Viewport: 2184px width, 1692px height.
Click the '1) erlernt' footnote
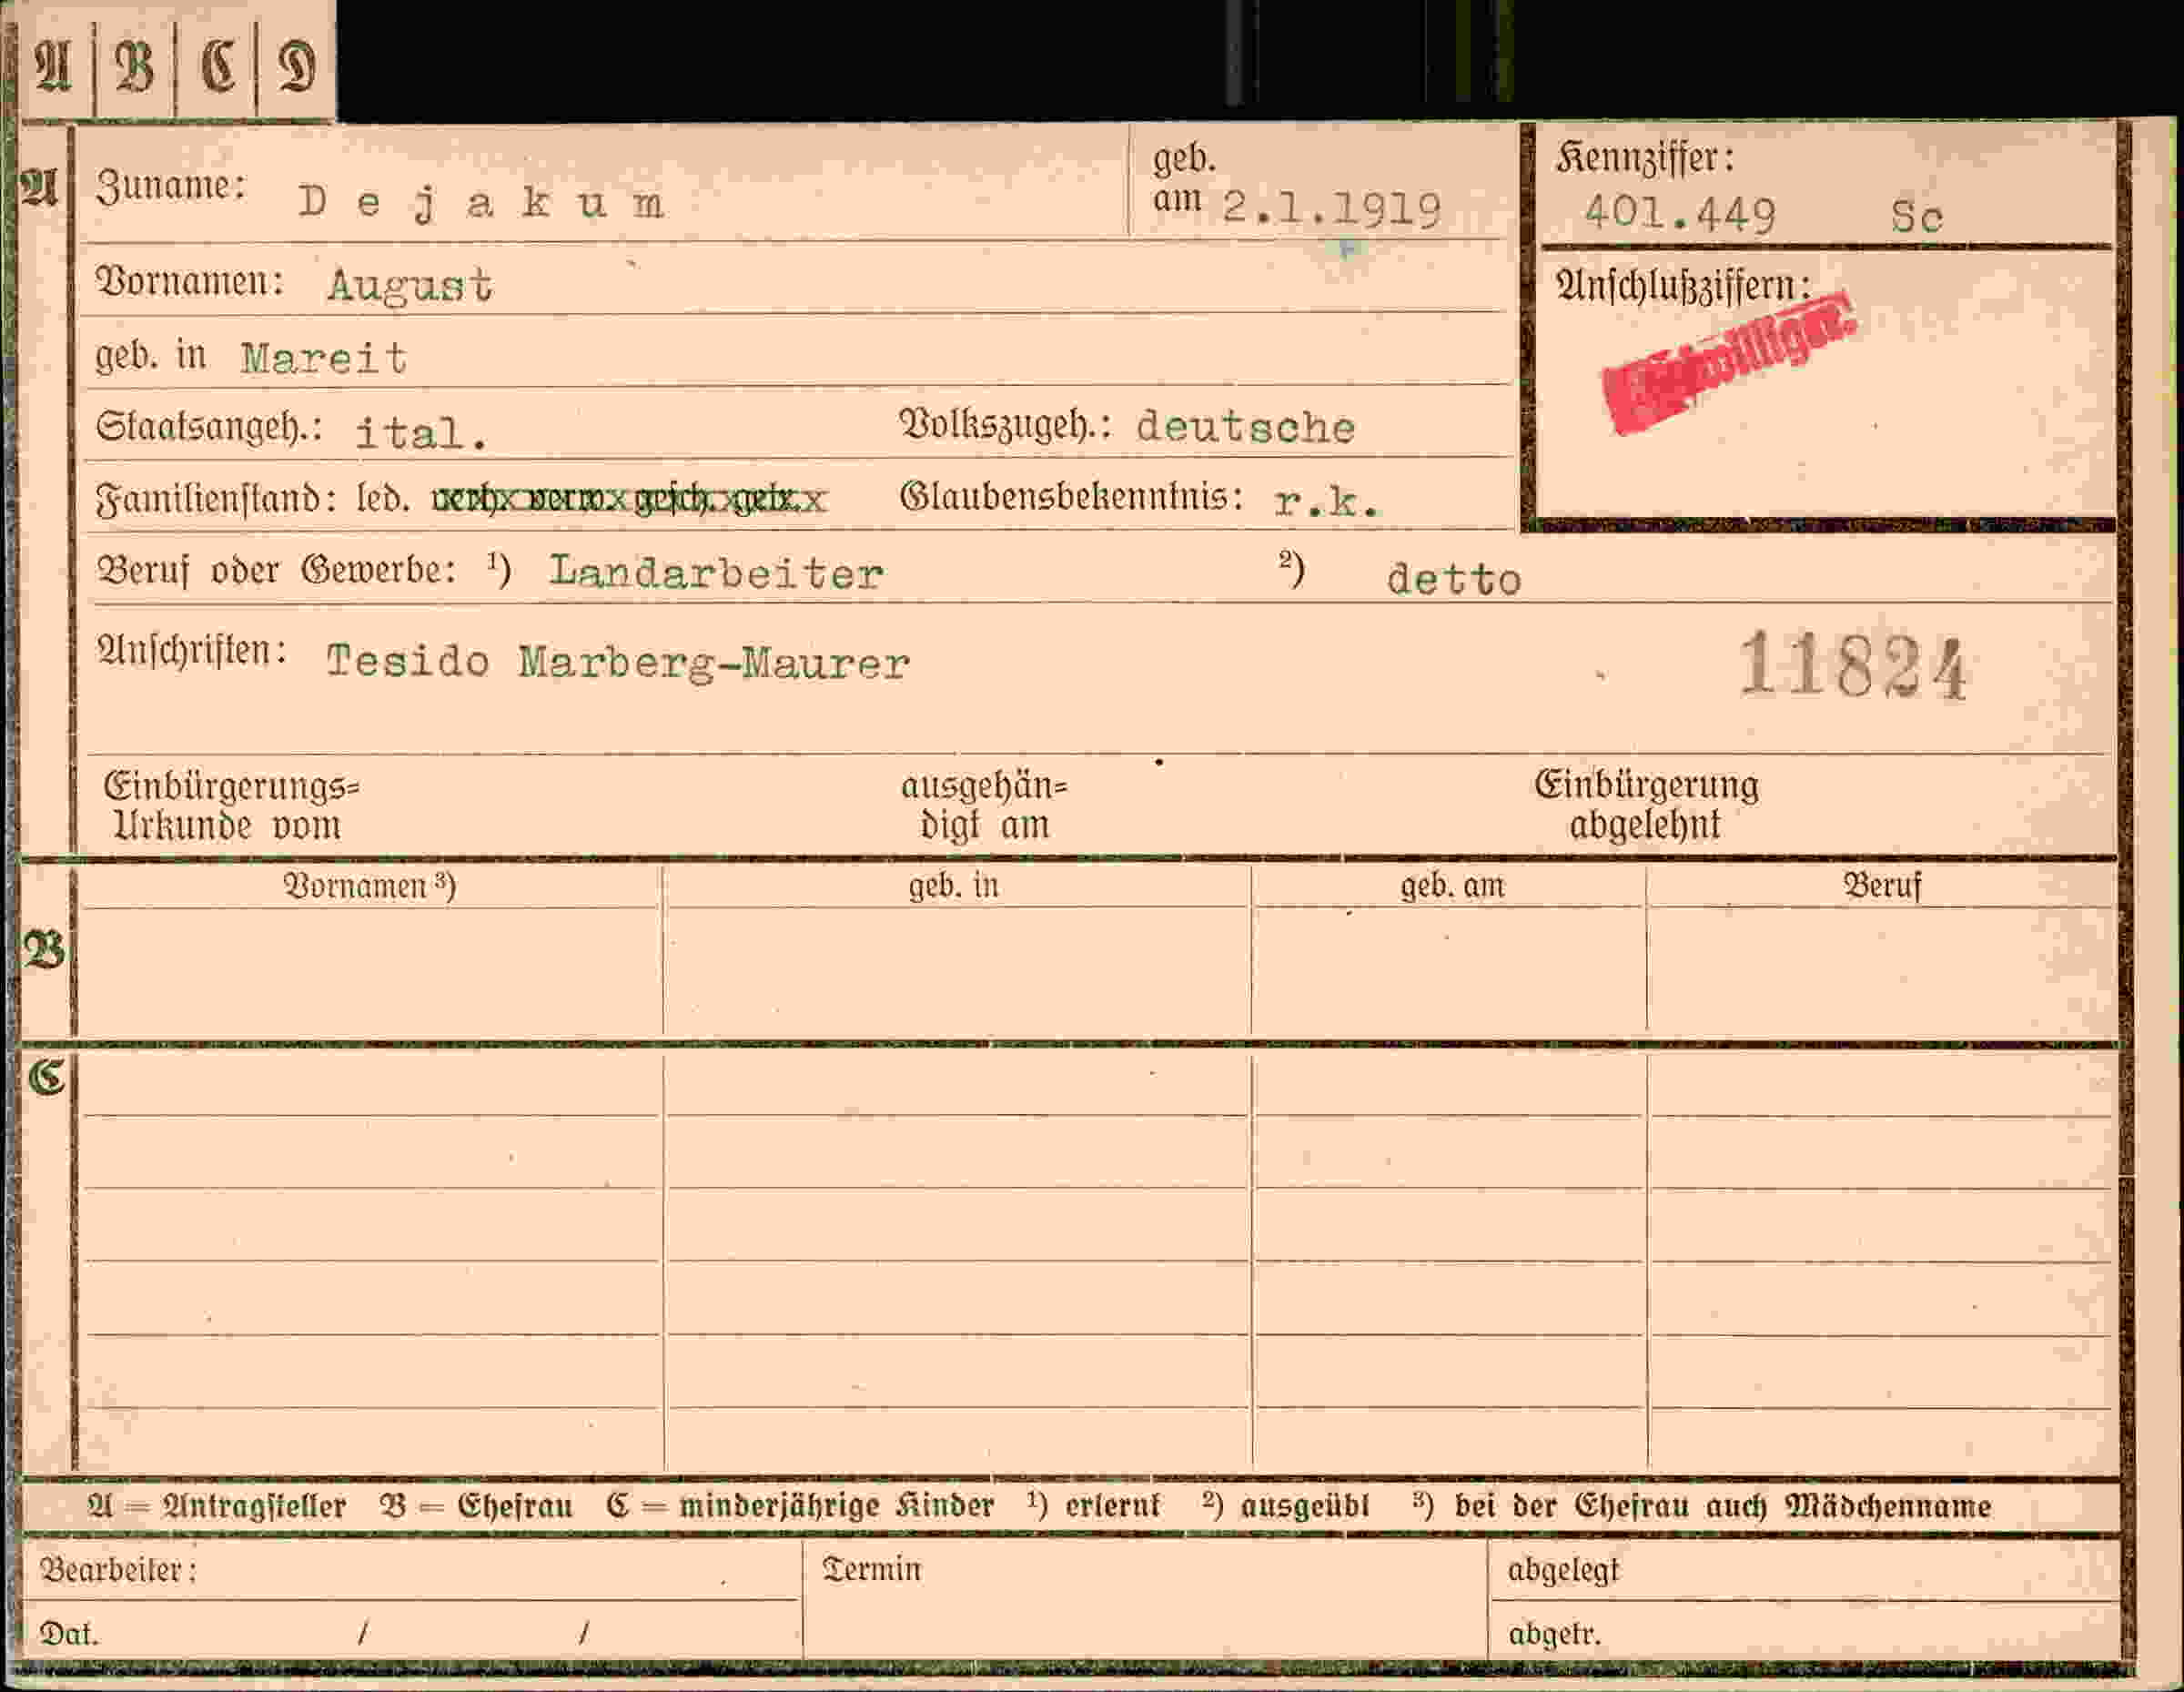(1094, 1505)
